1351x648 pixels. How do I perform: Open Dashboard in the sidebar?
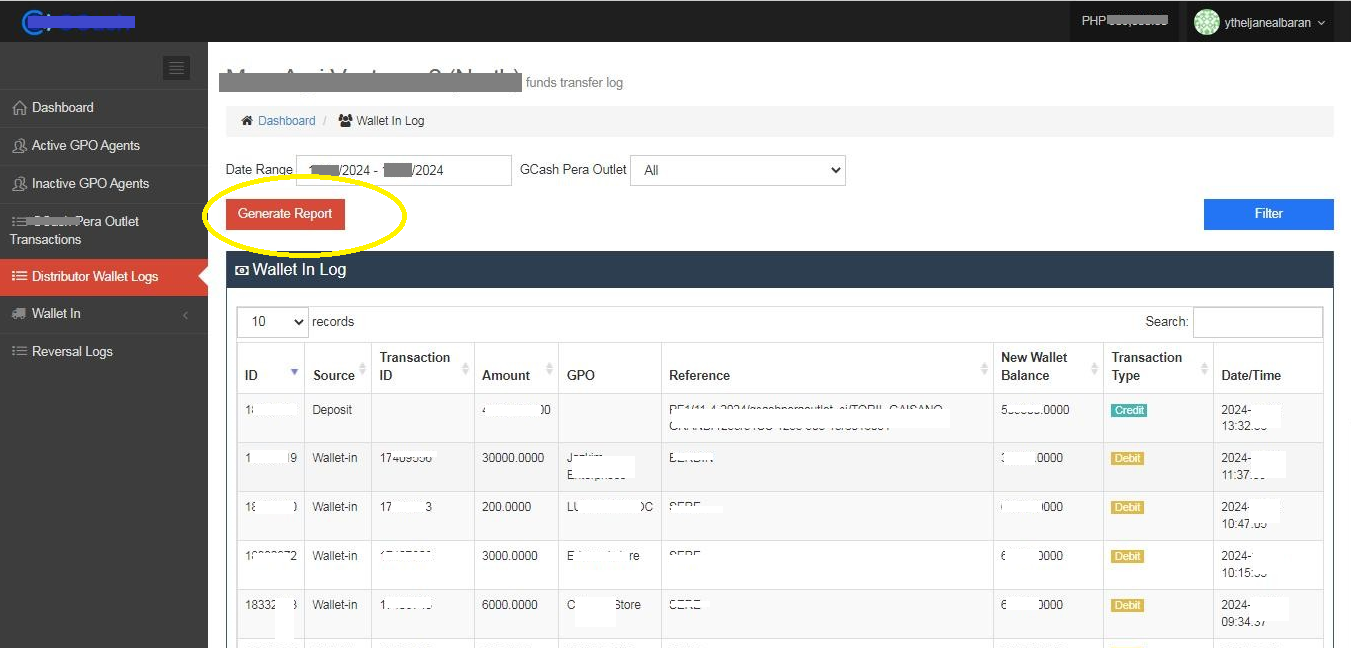pos(104,108)
